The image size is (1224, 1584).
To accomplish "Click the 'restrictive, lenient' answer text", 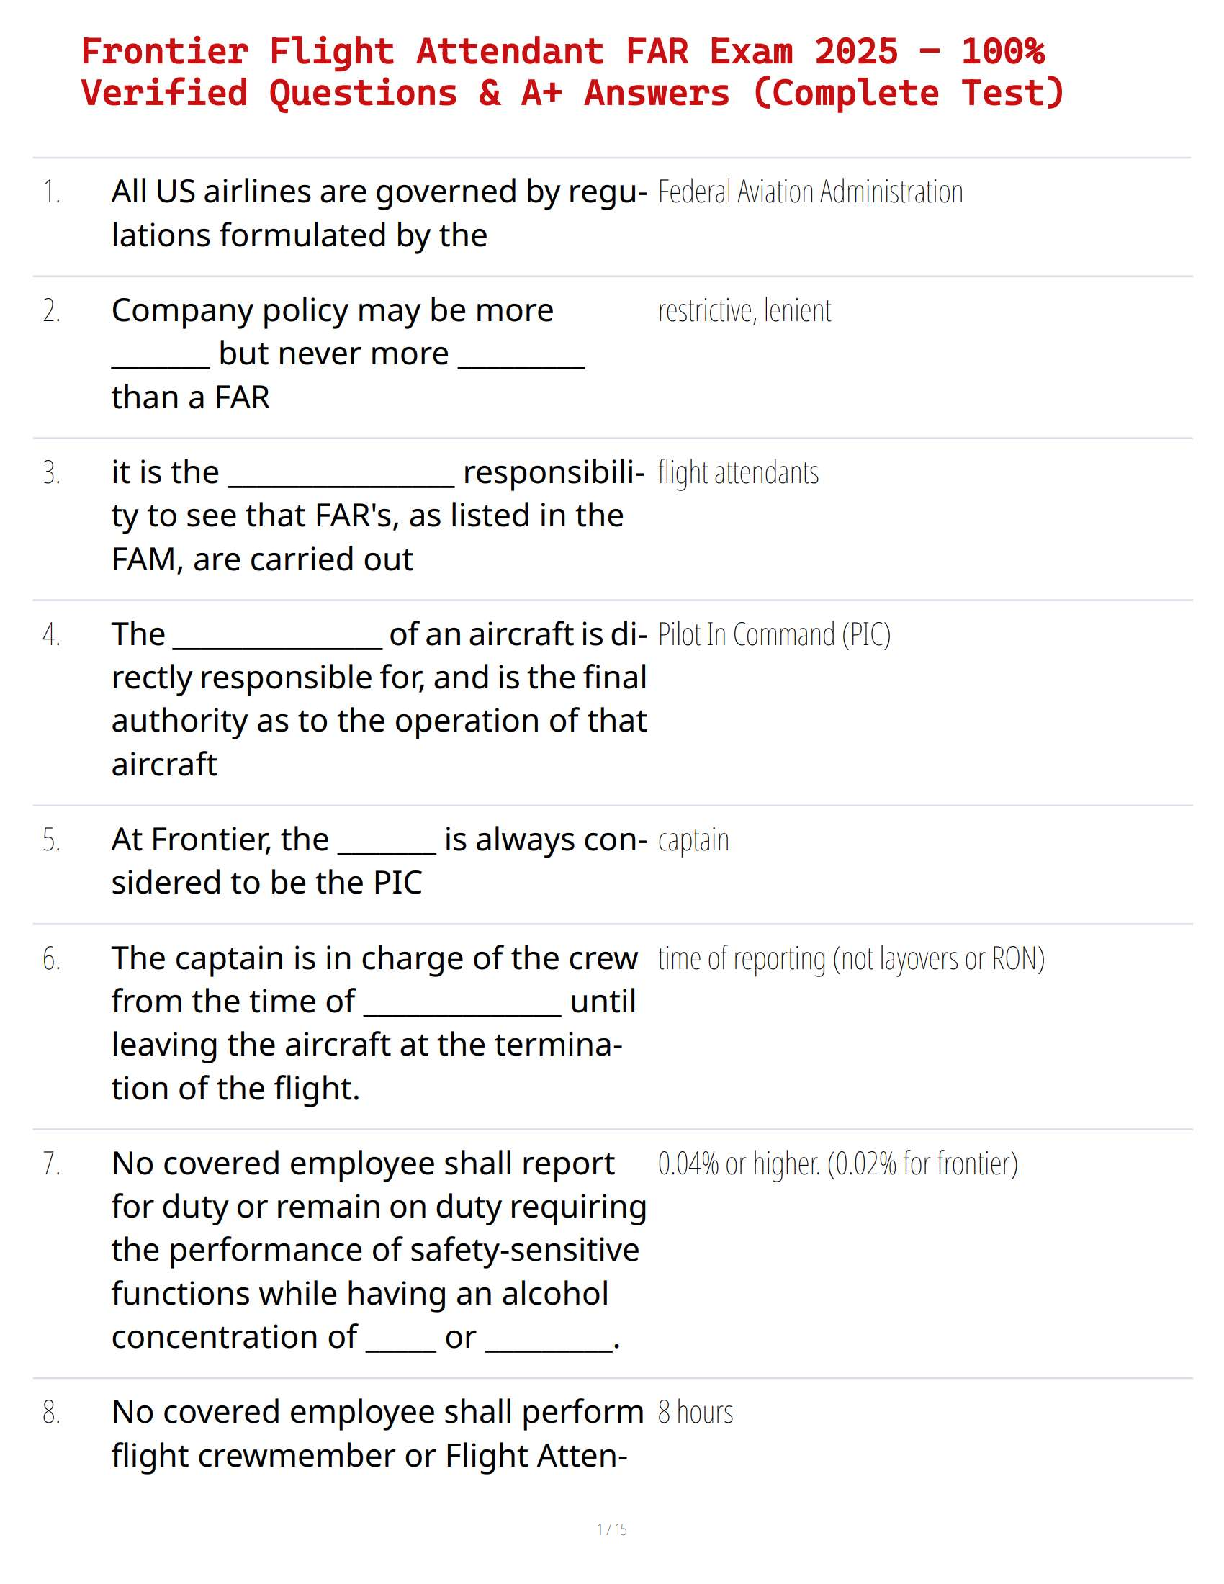I will pos(744,311).
